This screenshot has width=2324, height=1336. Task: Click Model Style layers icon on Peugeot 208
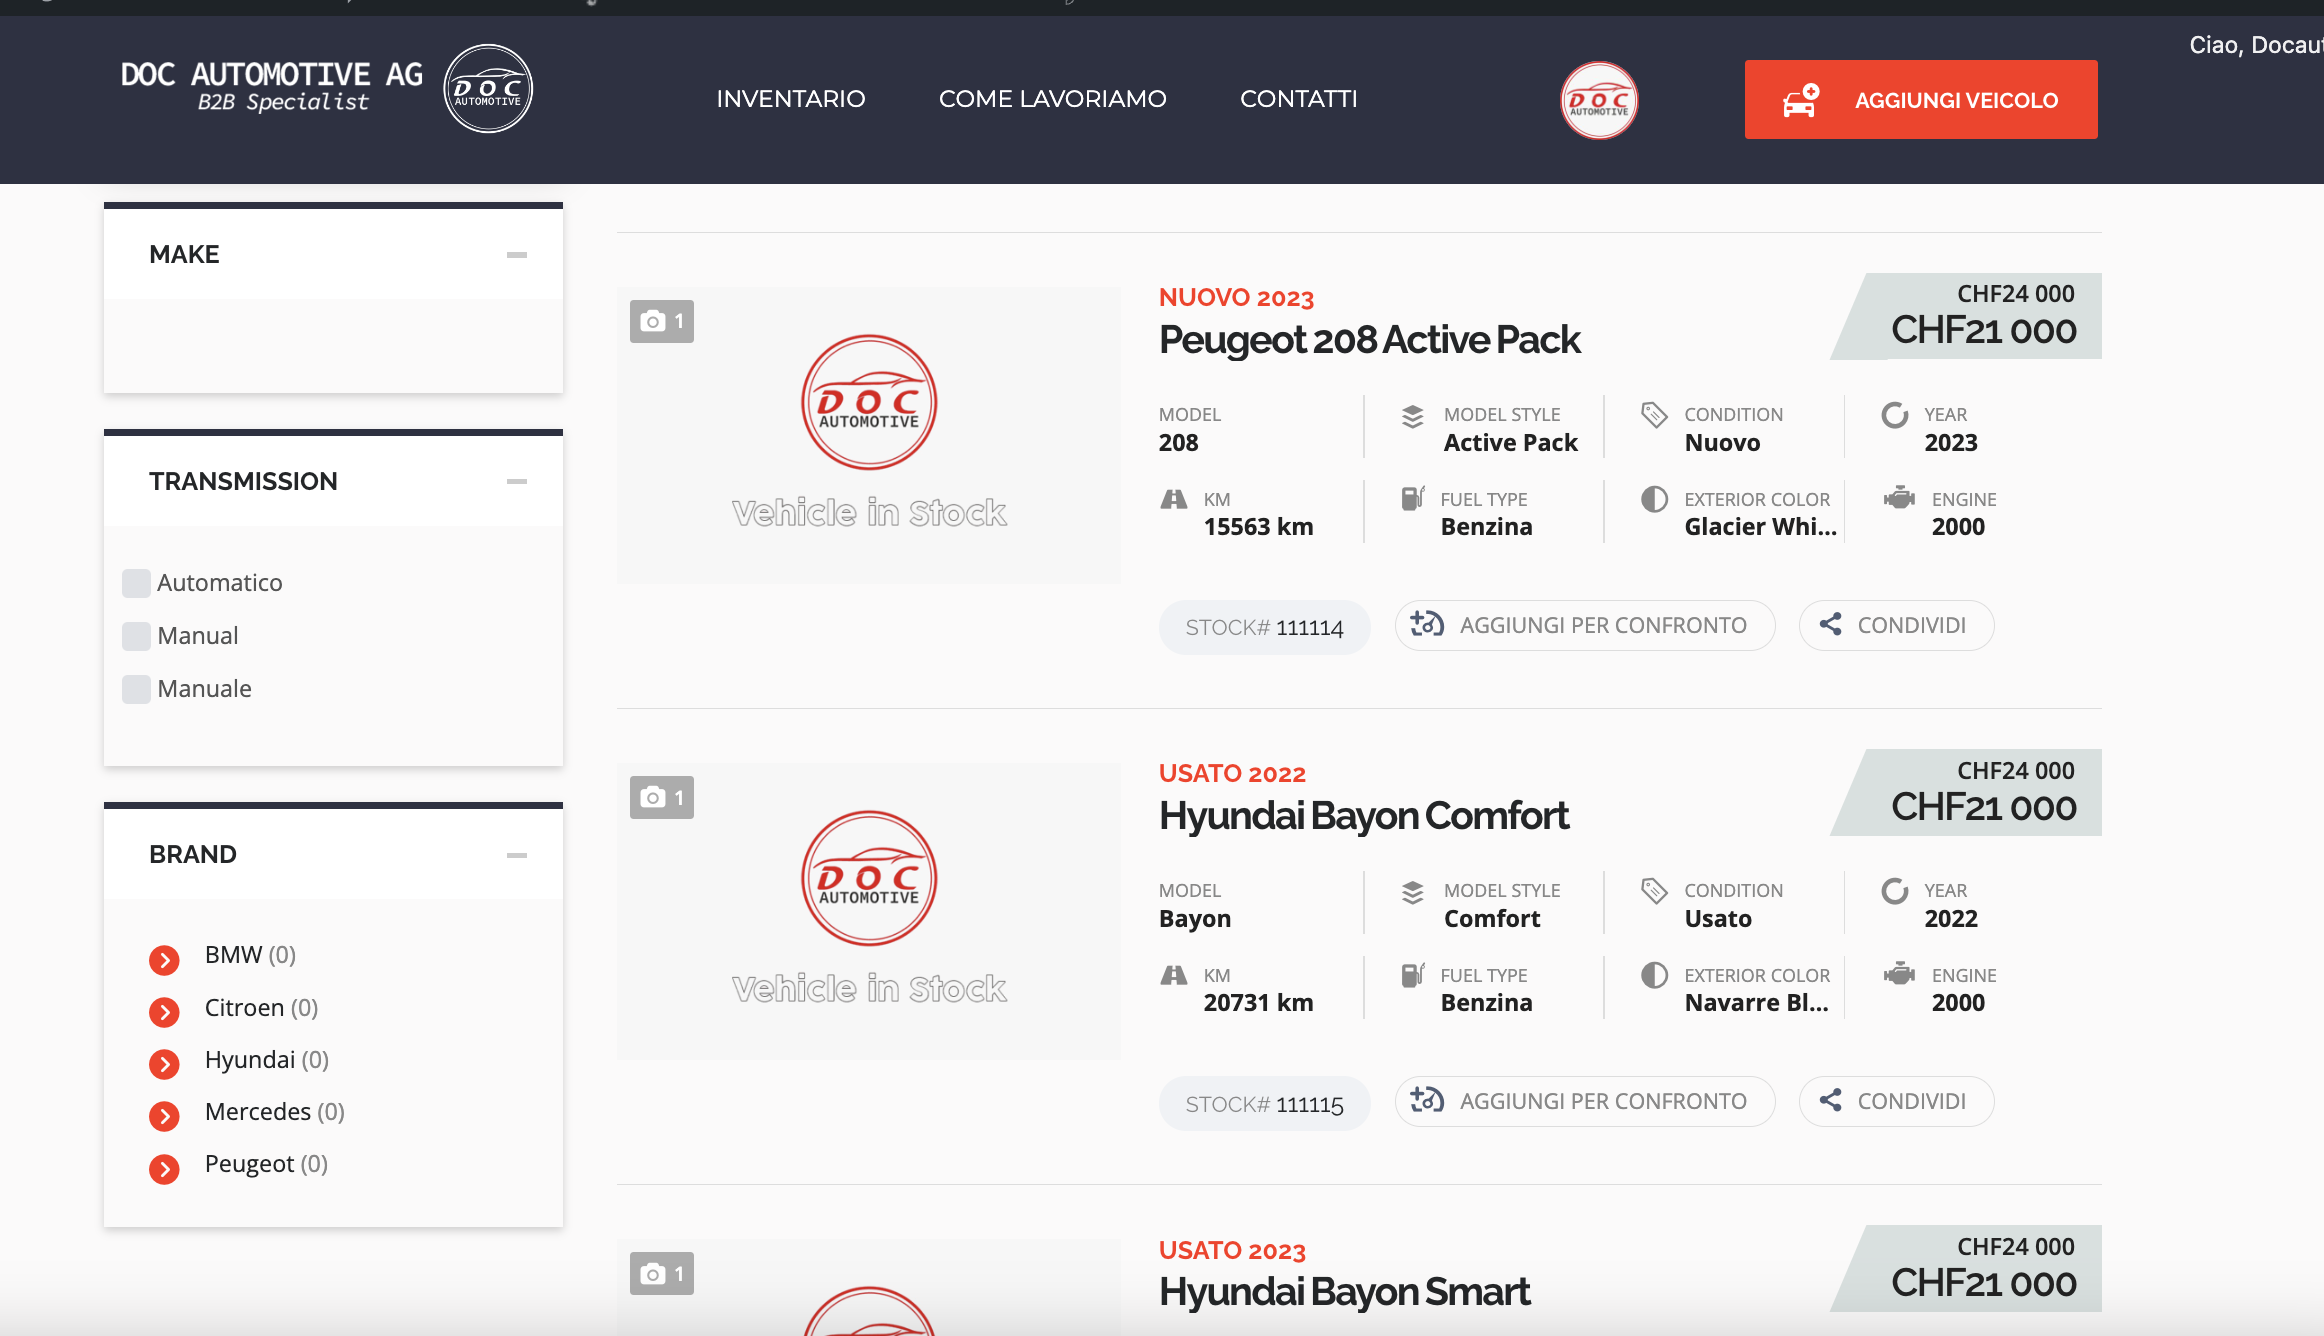pyautogui.click(x=1412, y=417)
